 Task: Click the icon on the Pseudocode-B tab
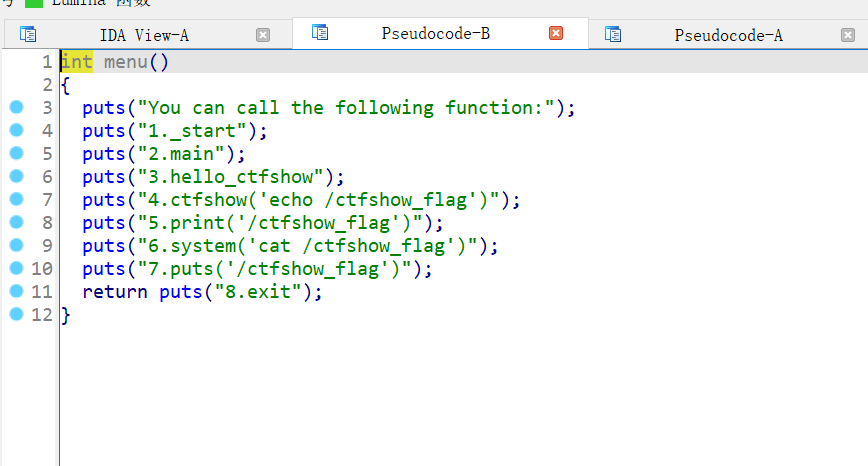pos(320,33)
